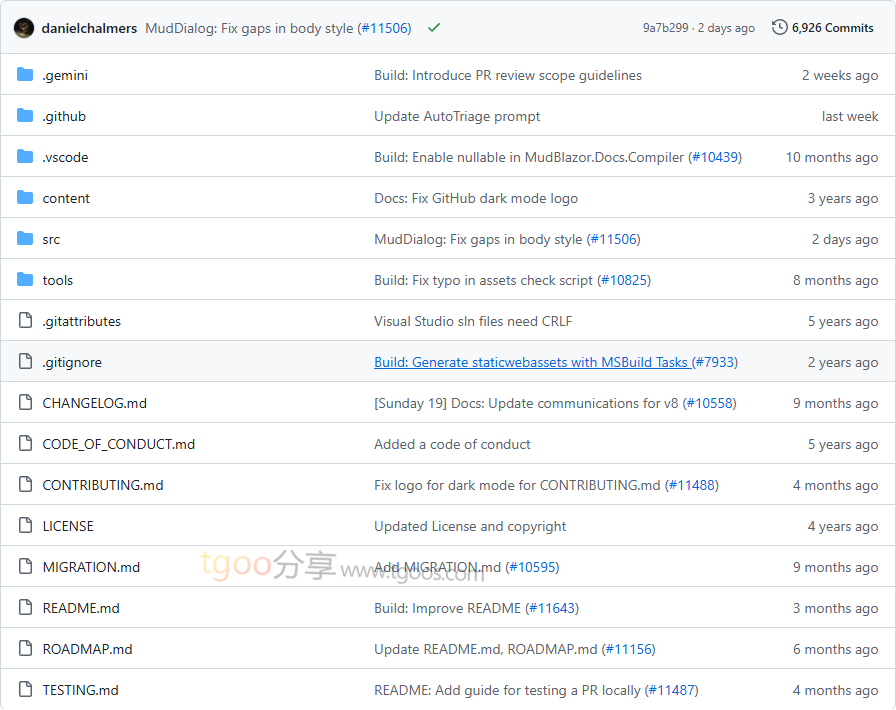Click the green commit status checkmark
This screenshot has width=896, height=710.
(433, 28)
